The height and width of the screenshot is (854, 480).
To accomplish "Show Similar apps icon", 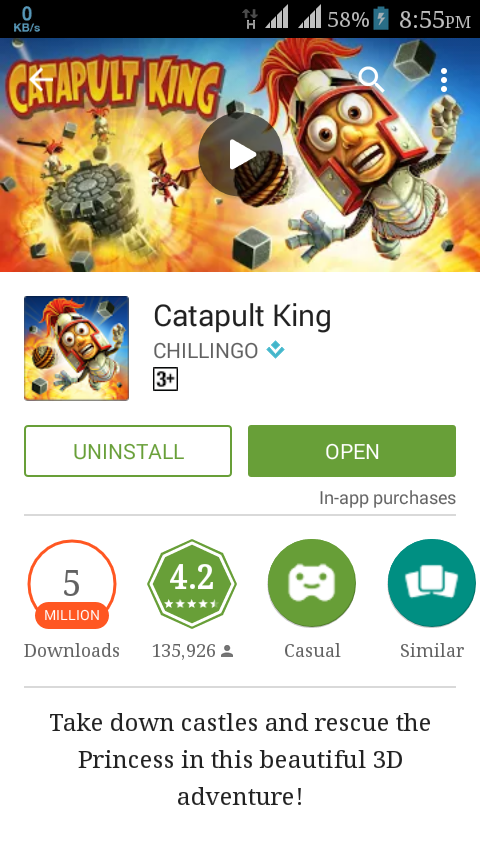I will (x=432, y=583).
